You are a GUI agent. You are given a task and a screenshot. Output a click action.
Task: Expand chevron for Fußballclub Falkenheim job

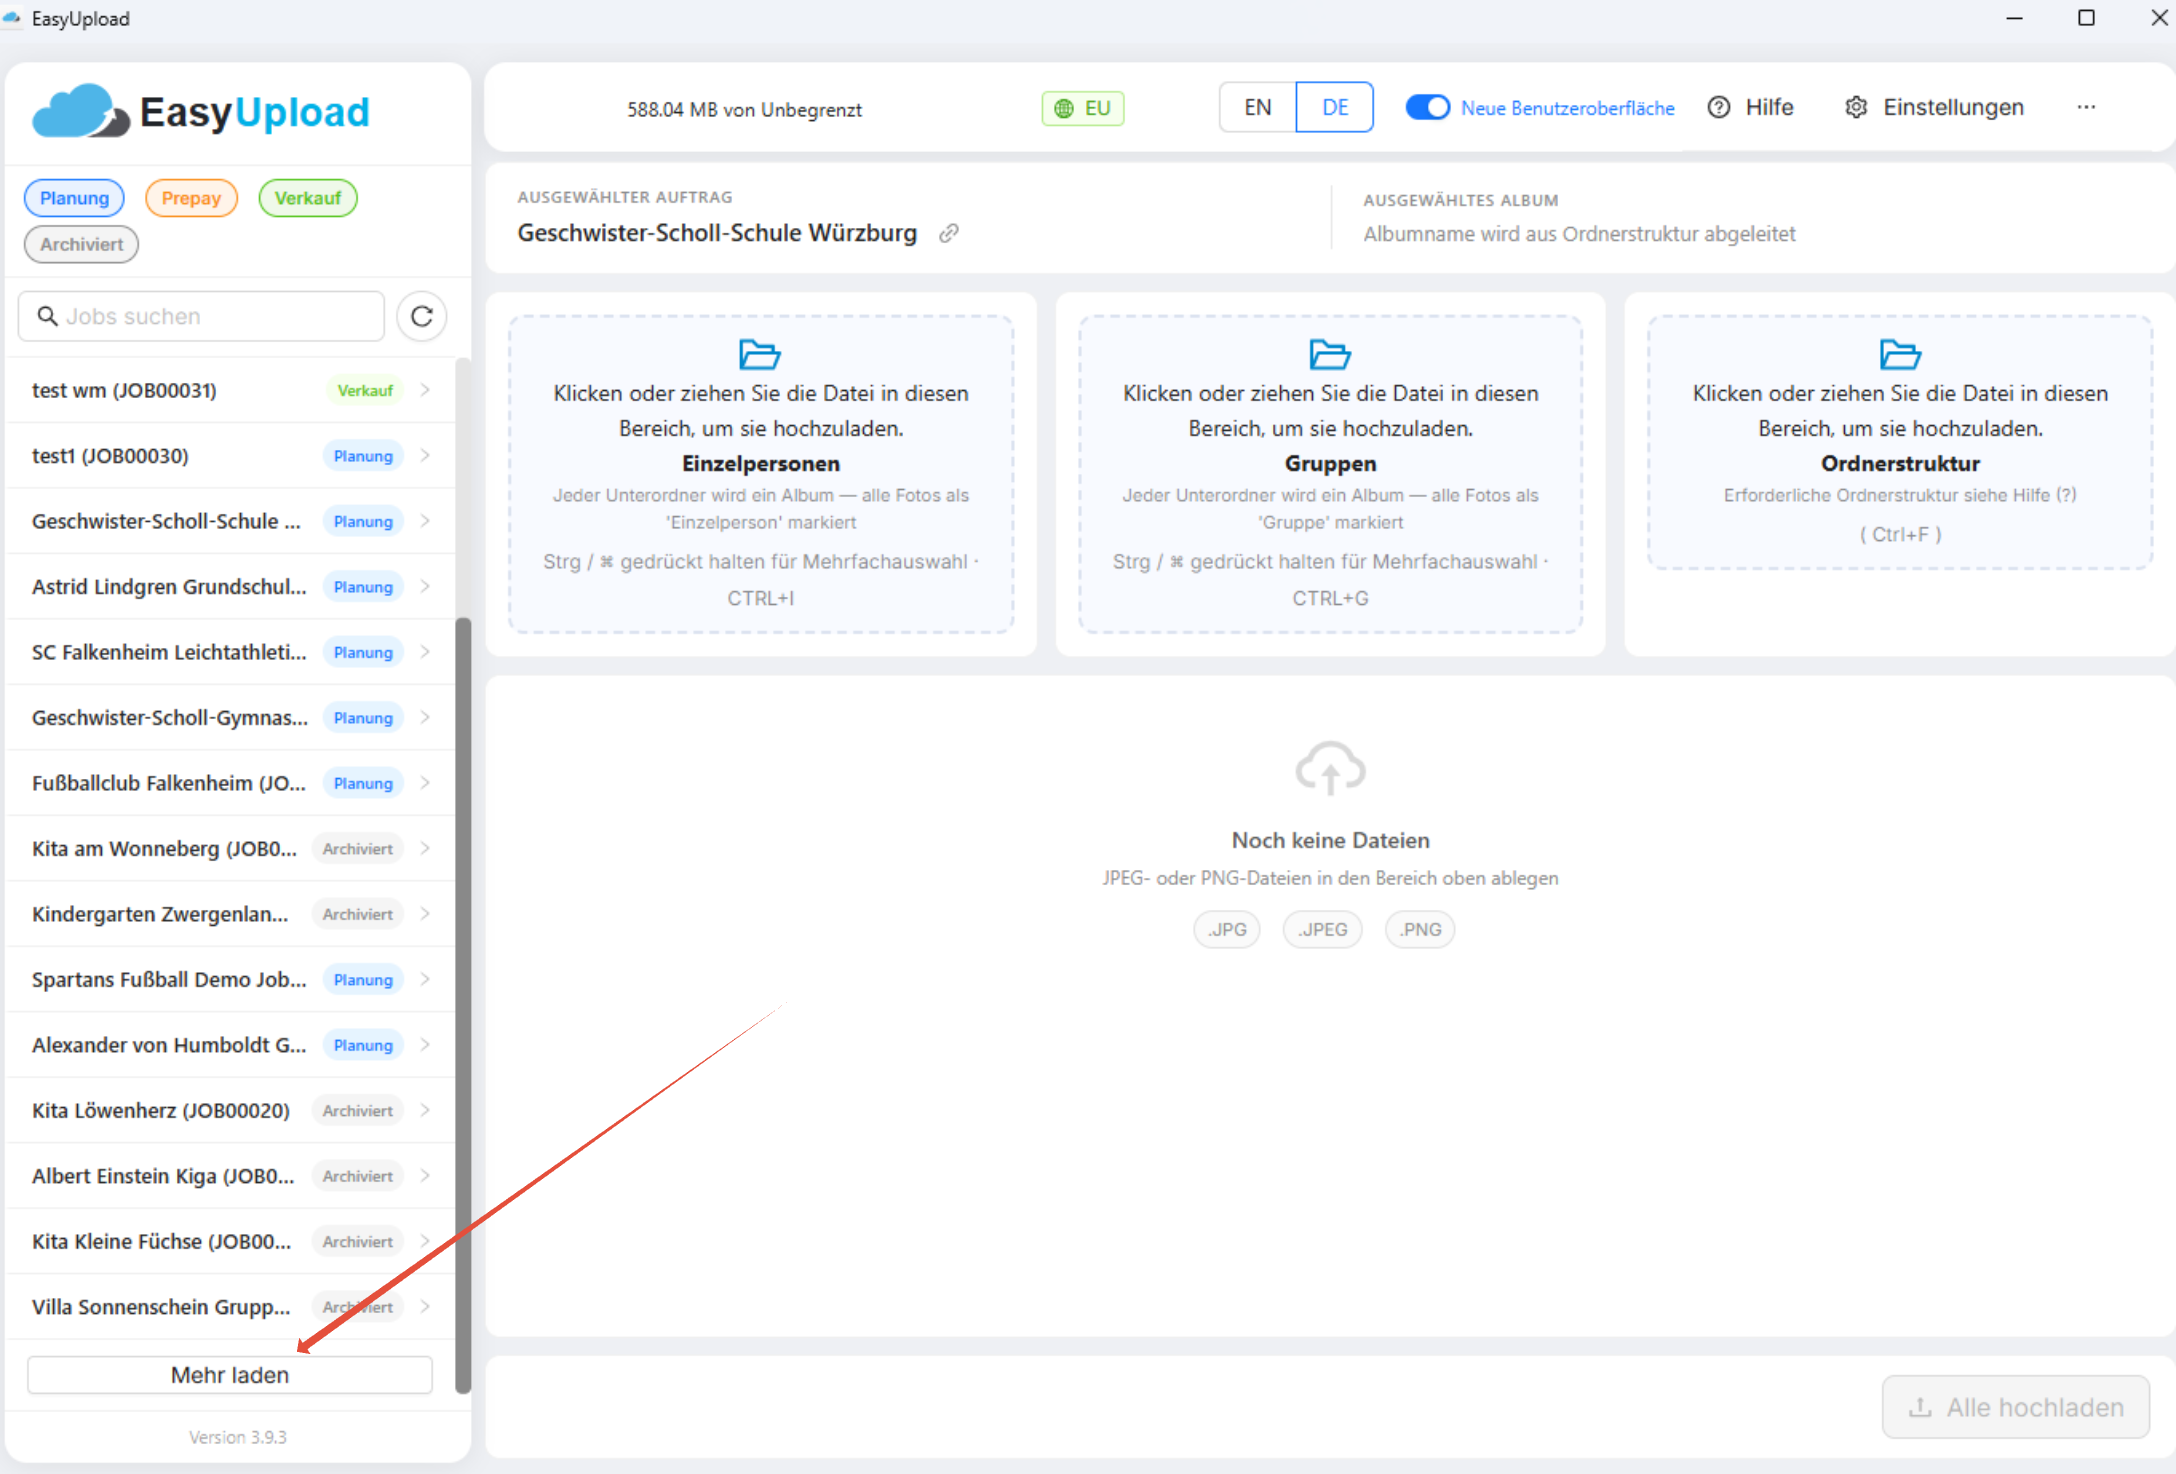[426, 783]
